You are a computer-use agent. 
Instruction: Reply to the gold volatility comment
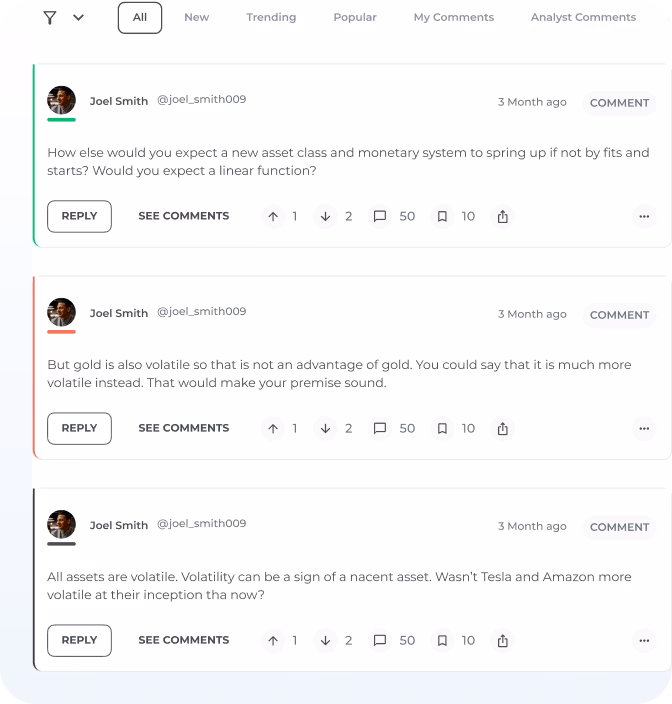click(x=79, y=429)
